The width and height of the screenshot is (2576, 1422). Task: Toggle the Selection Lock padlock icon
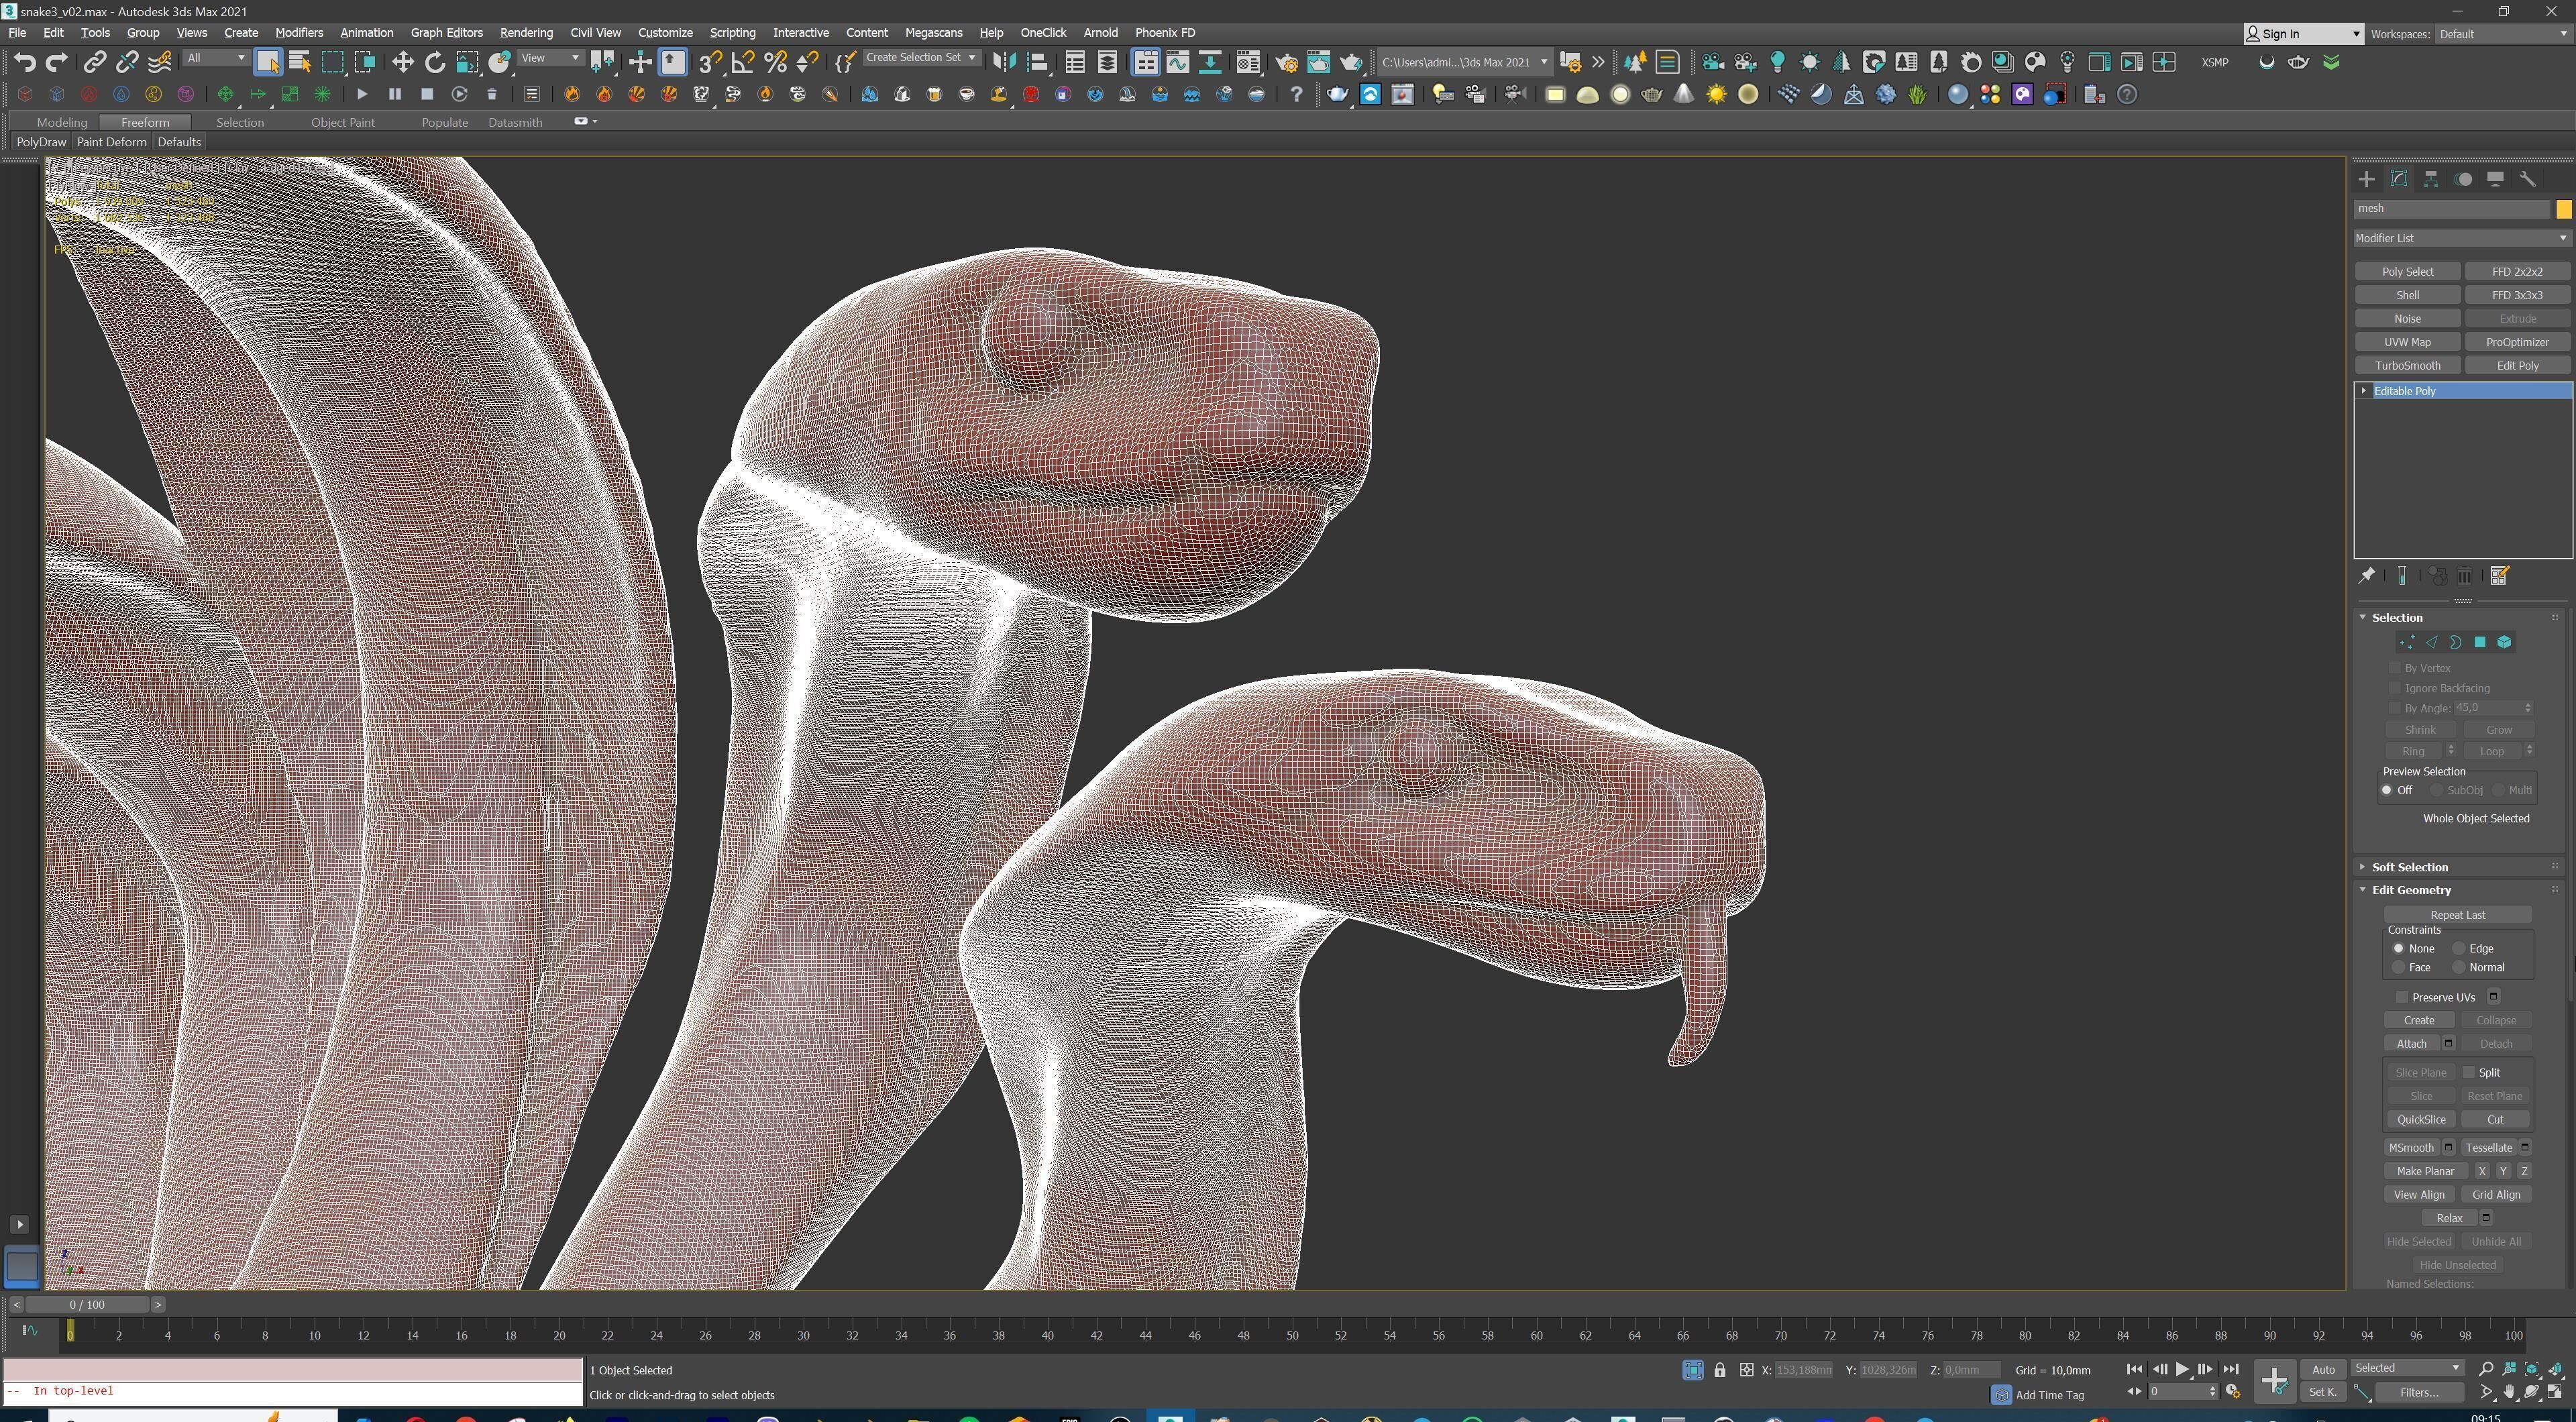pyautogui.click(x=1720, y=1370)
